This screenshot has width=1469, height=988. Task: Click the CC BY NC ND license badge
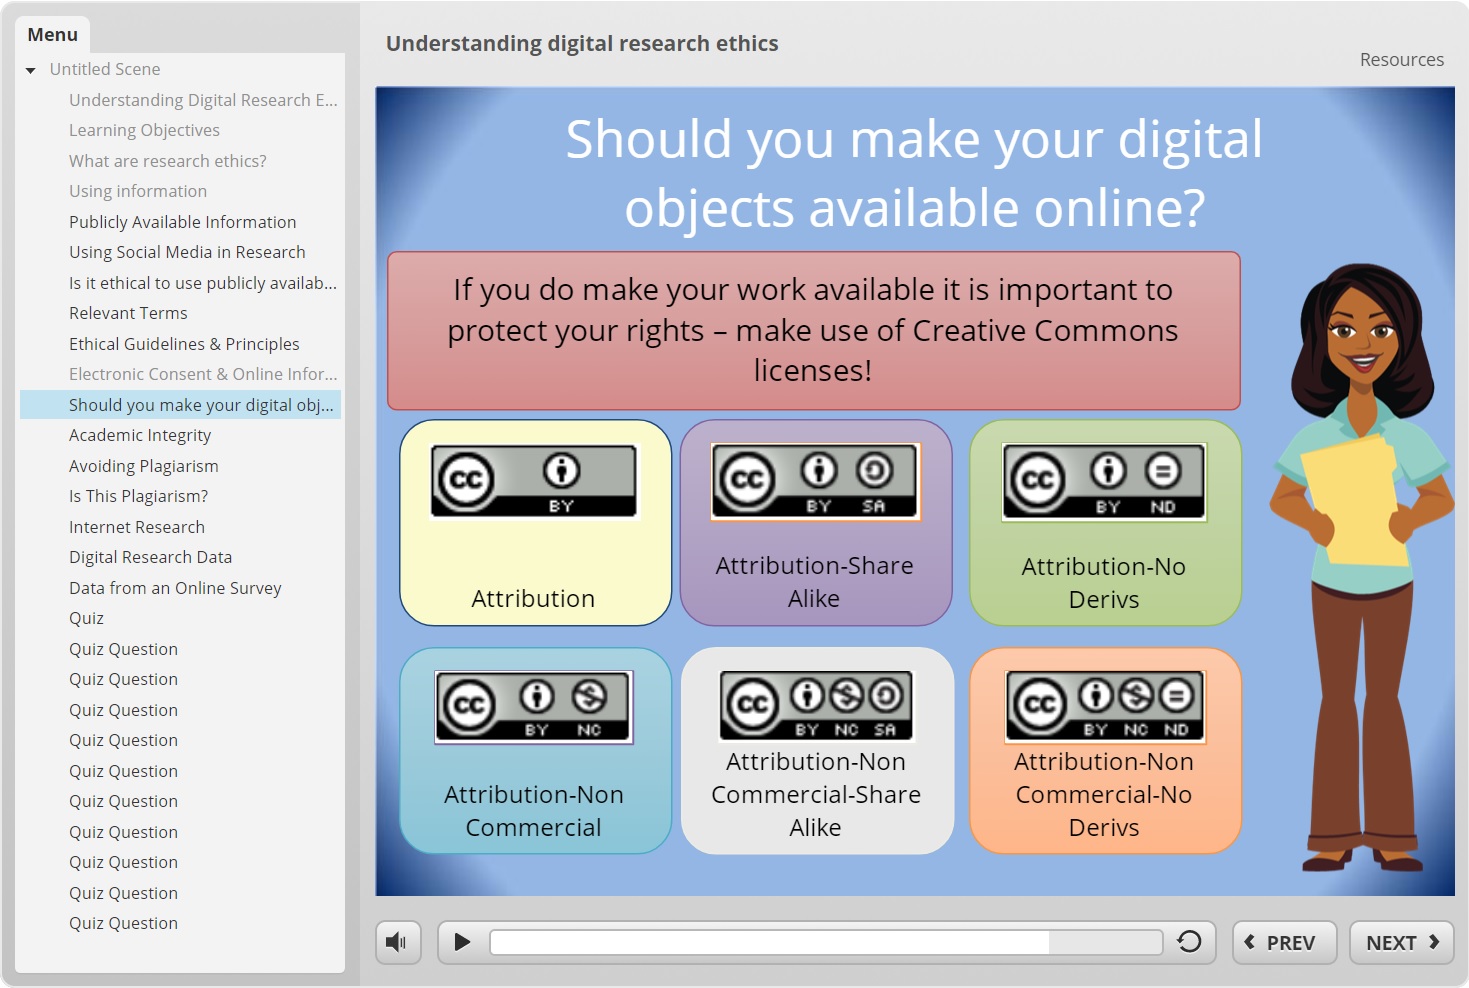coord(1105,707)
